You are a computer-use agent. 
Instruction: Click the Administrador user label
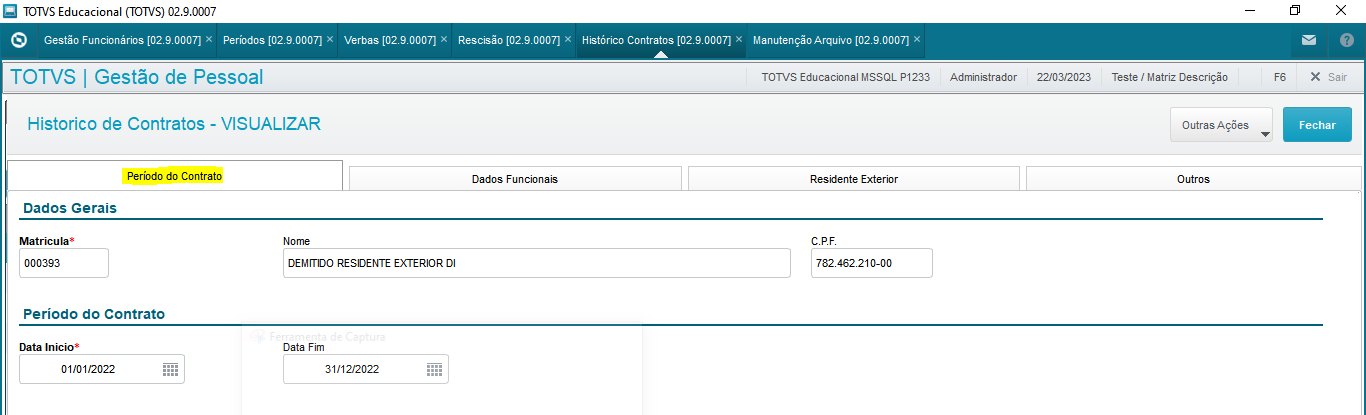pos(983,77)
